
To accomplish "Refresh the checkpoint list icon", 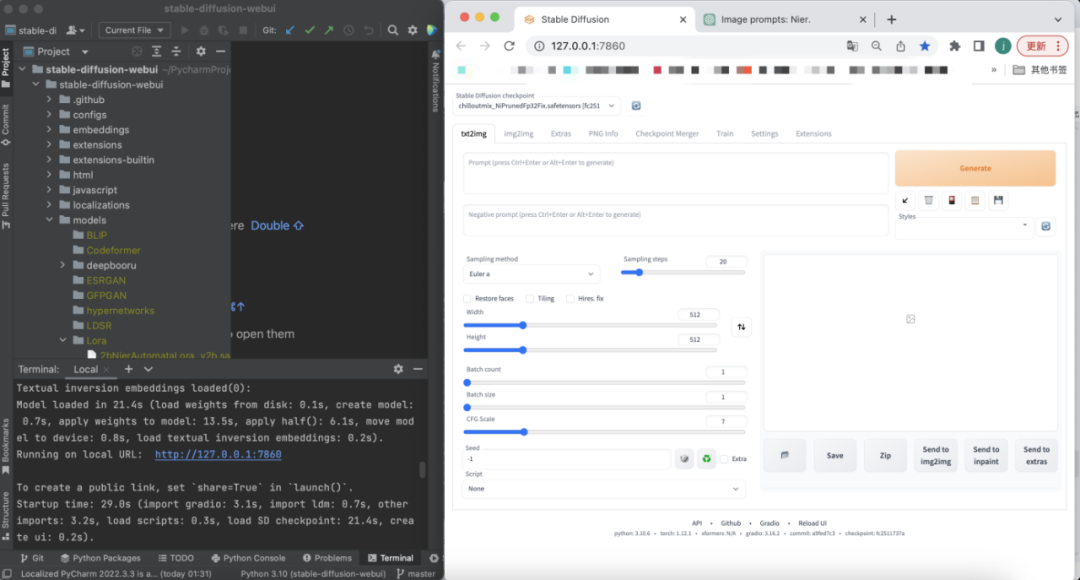I will pos(636,105).
